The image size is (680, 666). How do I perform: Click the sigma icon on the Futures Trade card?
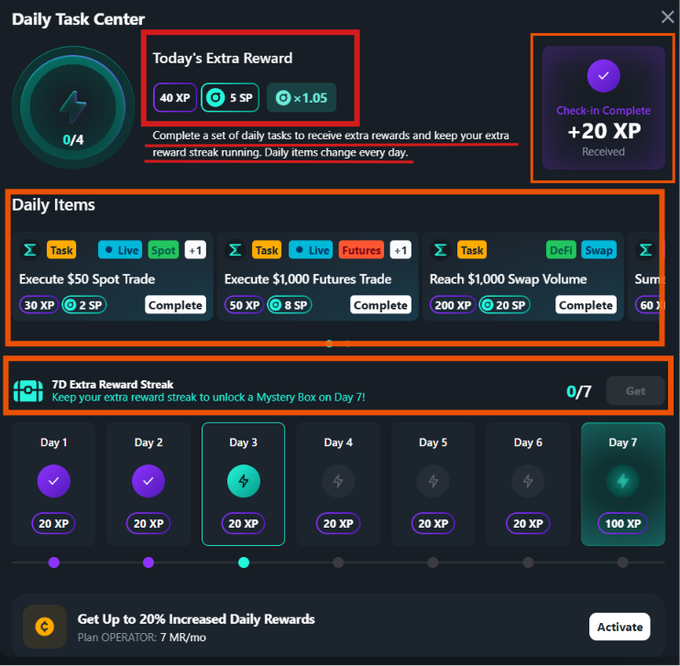click(235, 250)
